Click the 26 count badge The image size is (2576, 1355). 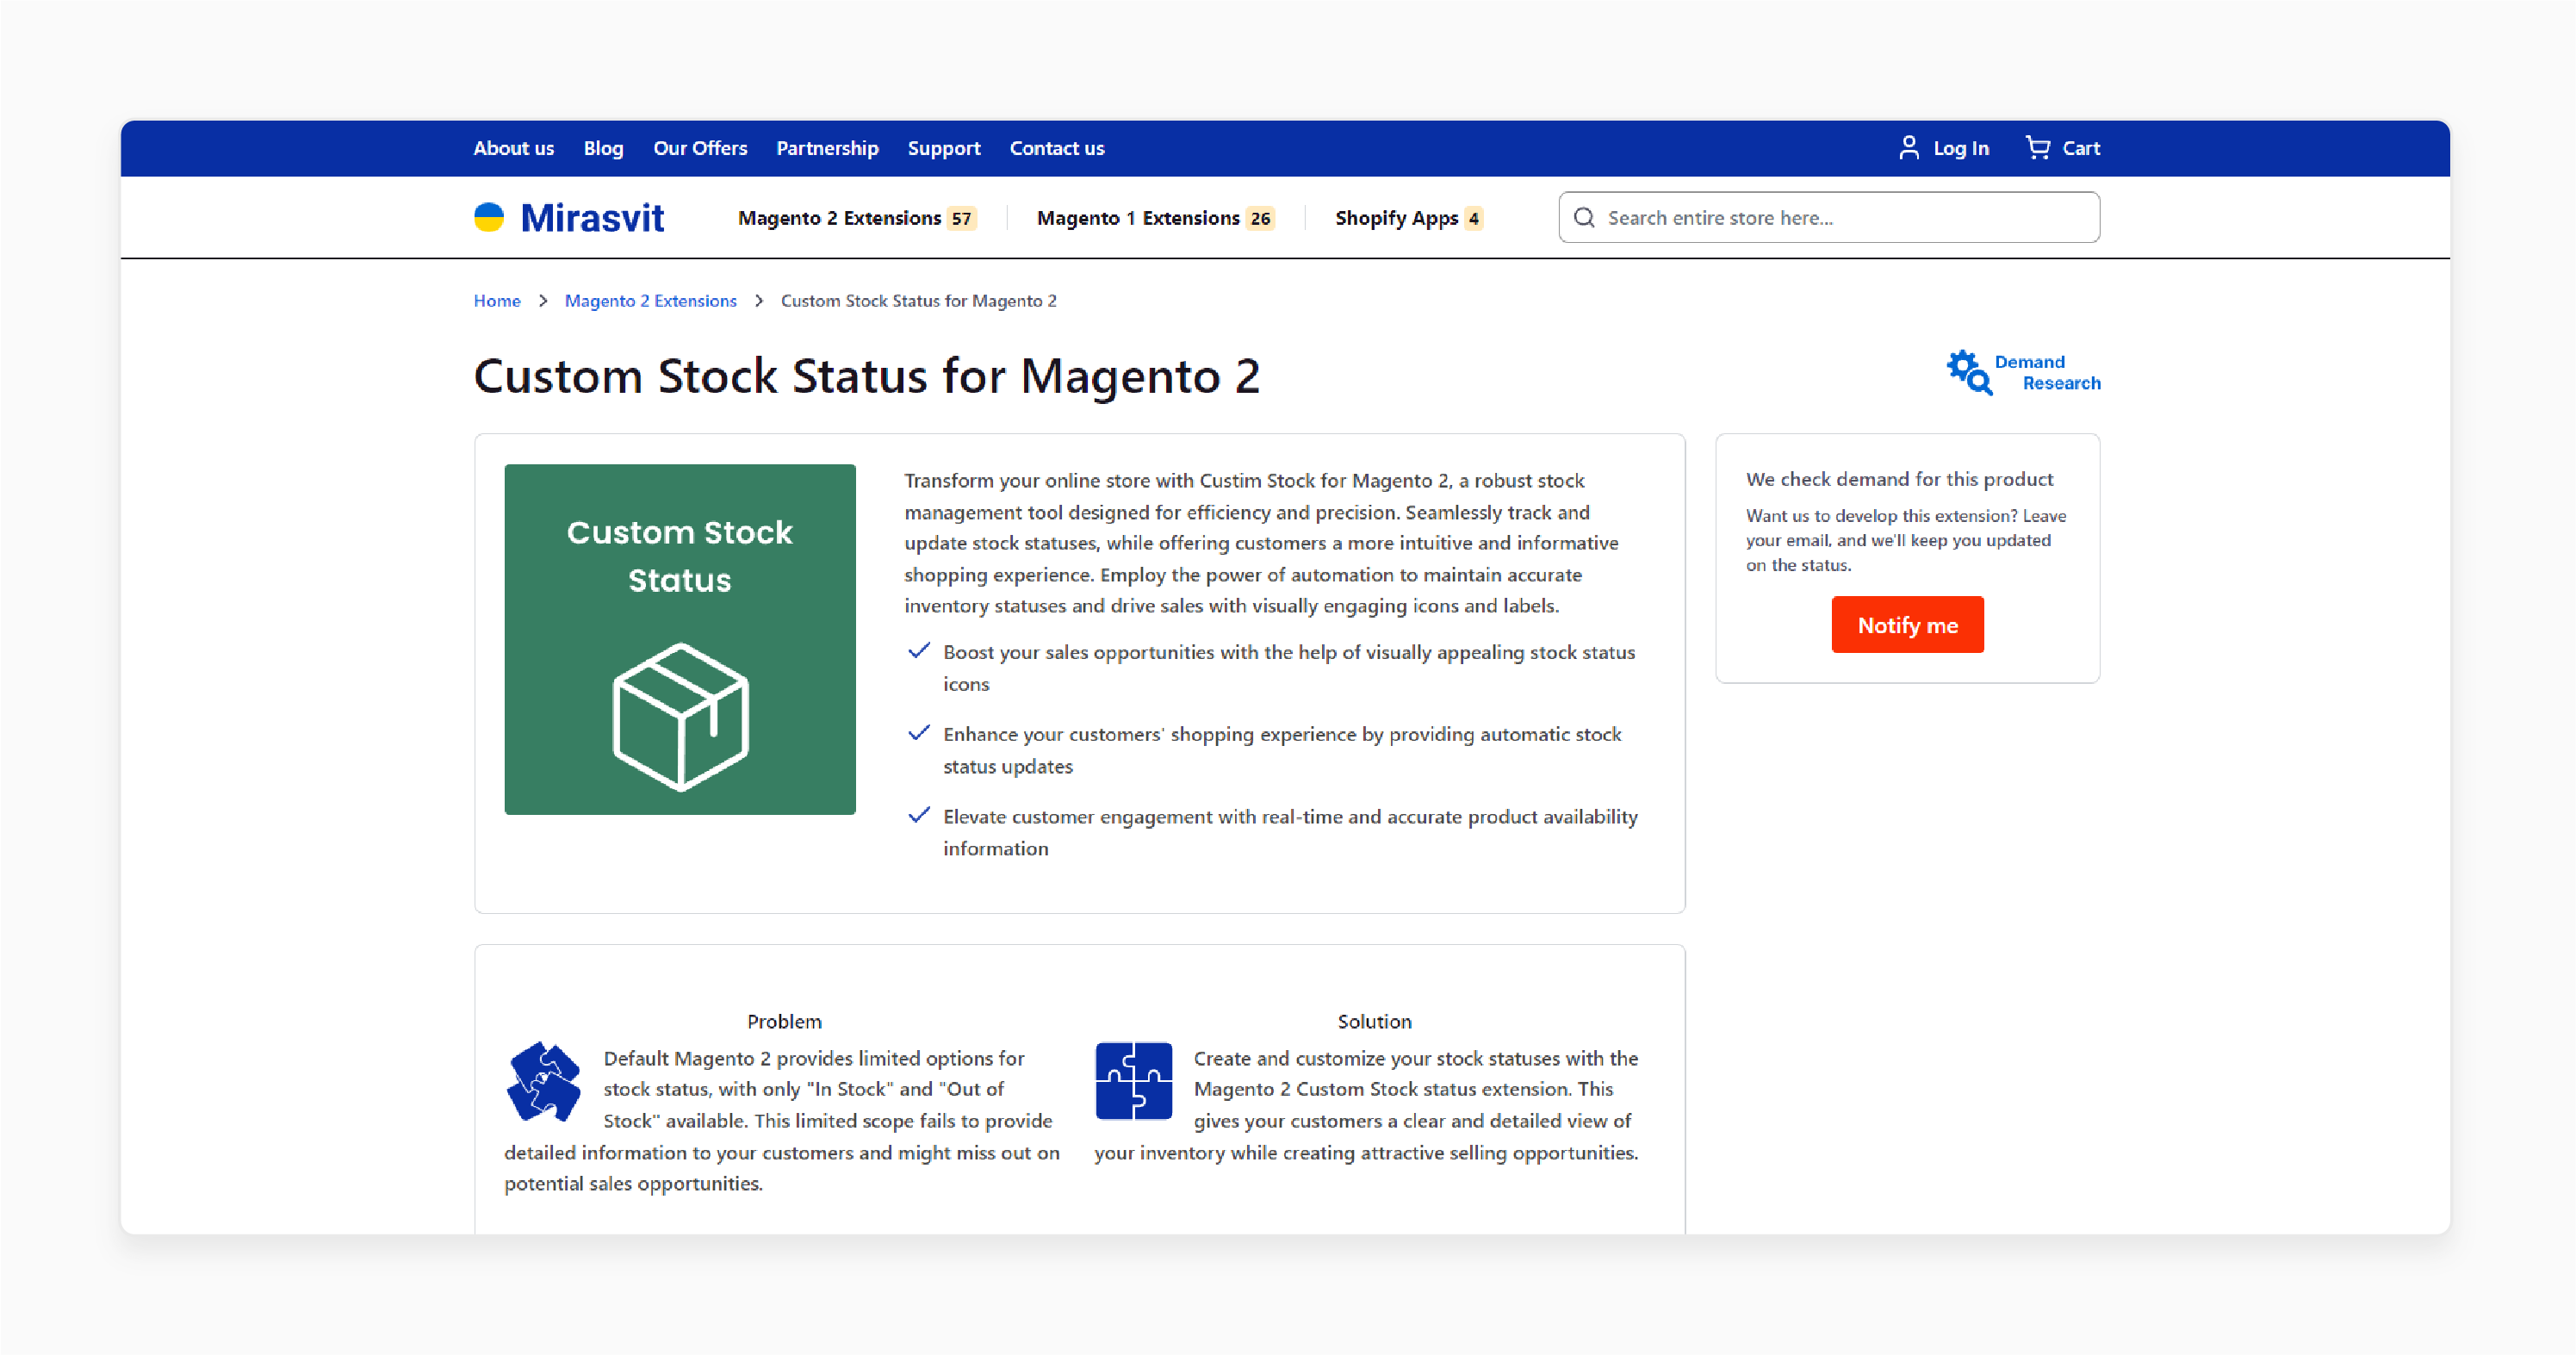coord(1260,218)
